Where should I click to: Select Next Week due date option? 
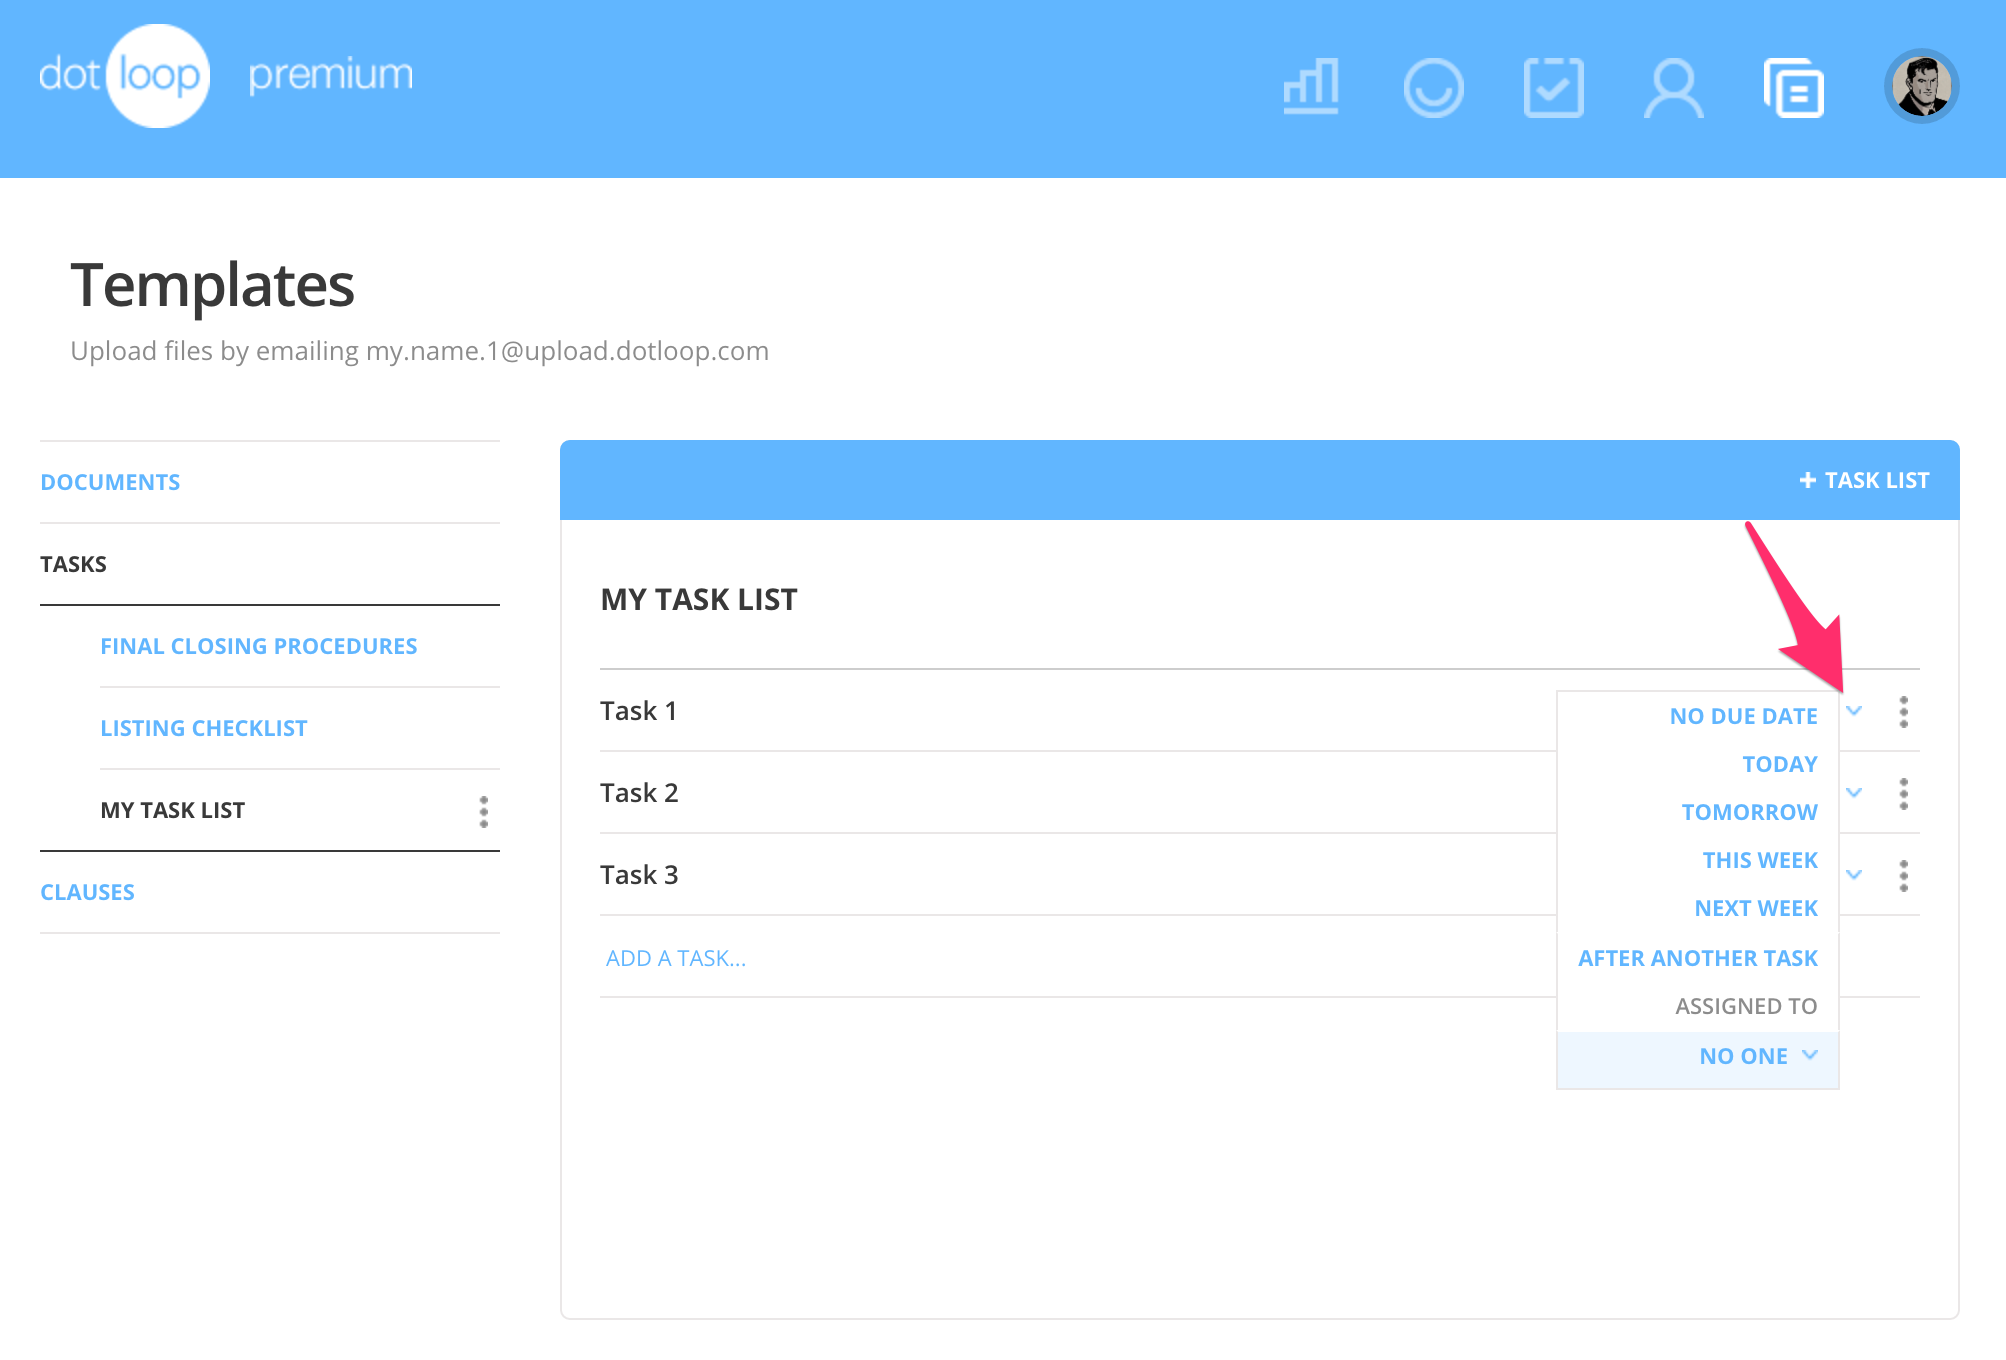click(x=1755, y=908)
